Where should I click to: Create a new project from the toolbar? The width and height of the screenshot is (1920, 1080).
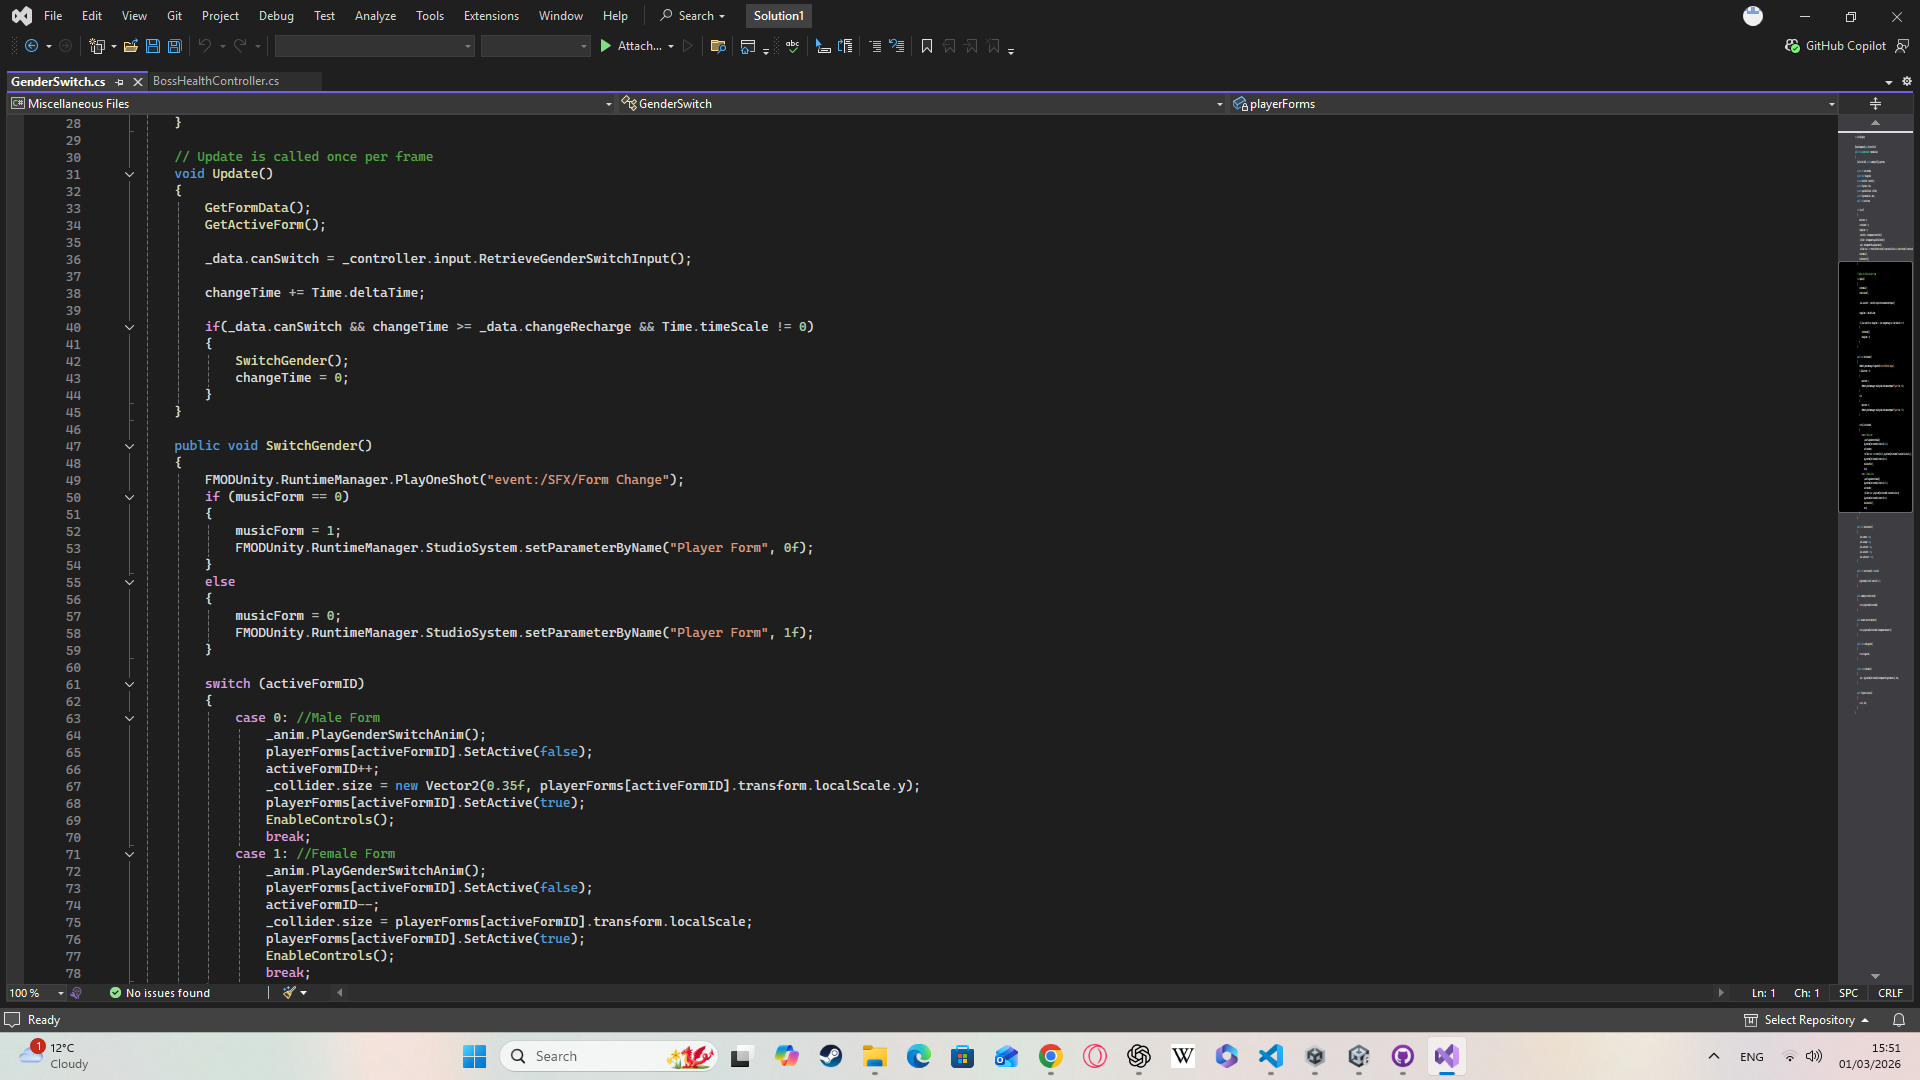pyautogui.click(x=97, y=46)
